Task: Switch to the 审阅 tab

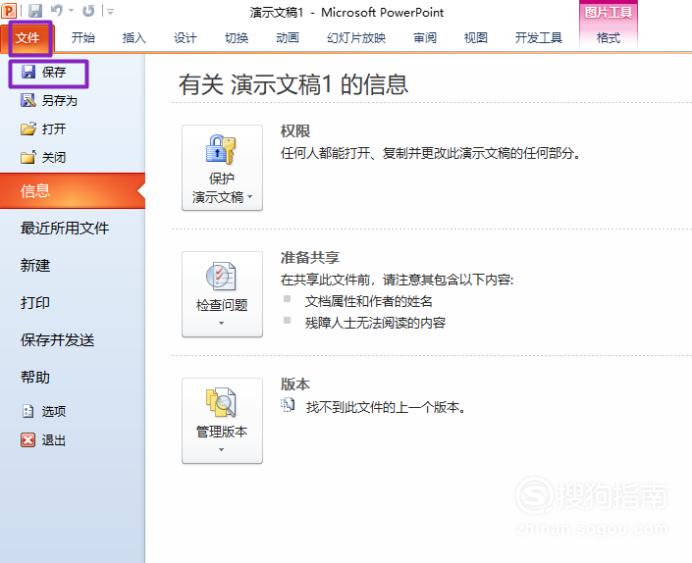Action: click(x=425, y=38)
